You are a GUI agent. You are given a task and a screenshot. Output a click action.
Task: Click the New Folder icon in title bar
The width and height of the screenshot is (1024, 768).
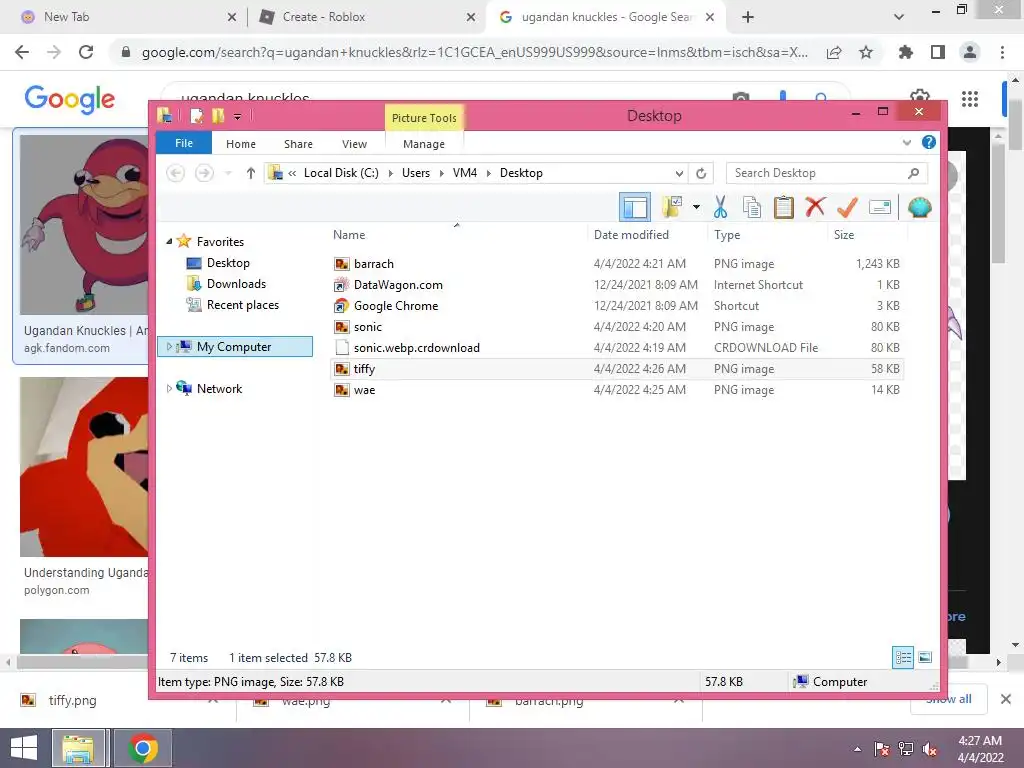click(217, 116)
